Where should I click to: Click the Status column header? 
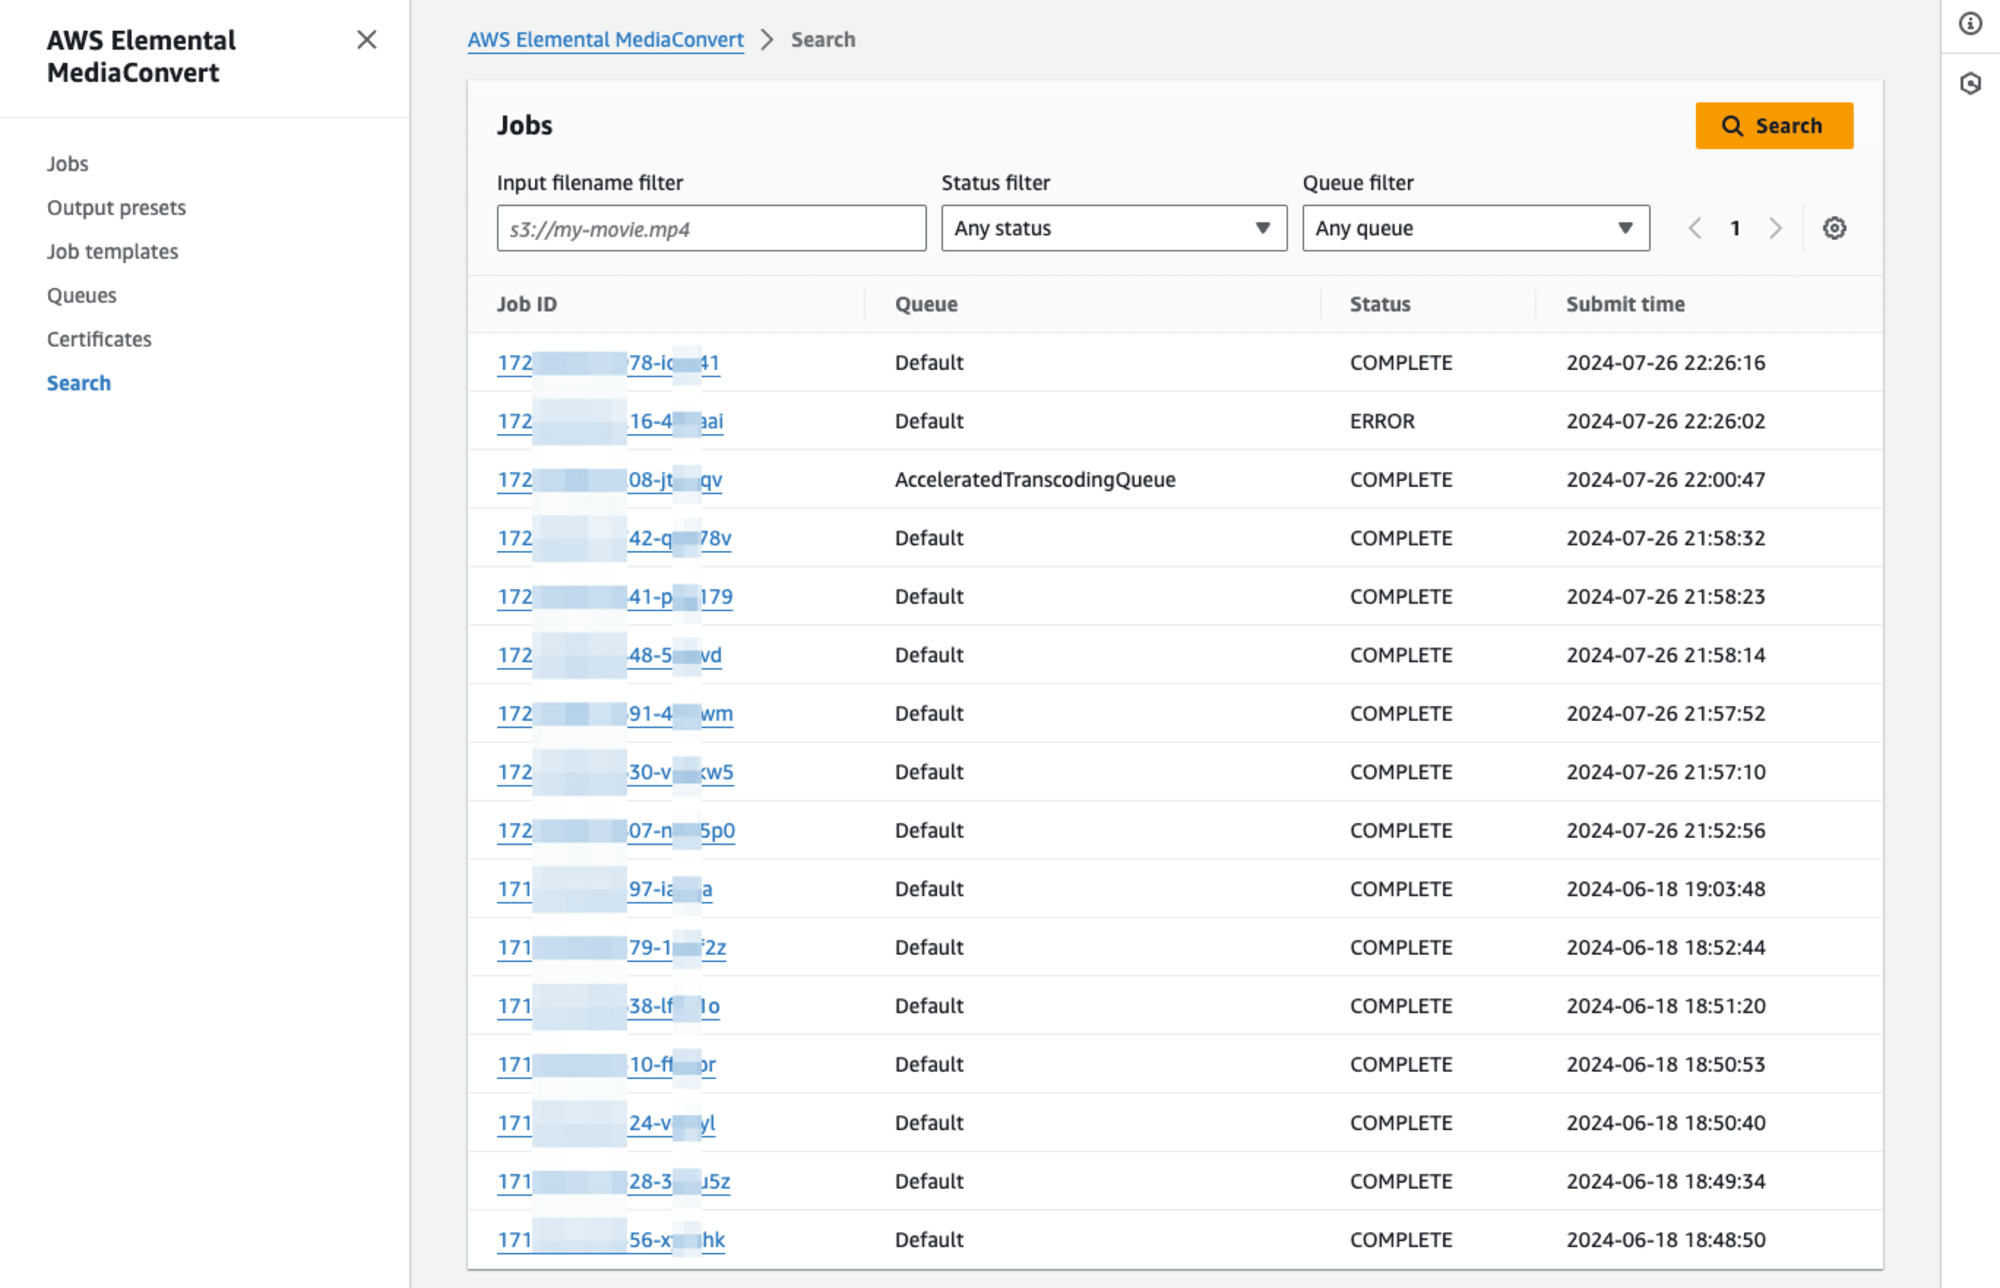(1380, 304)
